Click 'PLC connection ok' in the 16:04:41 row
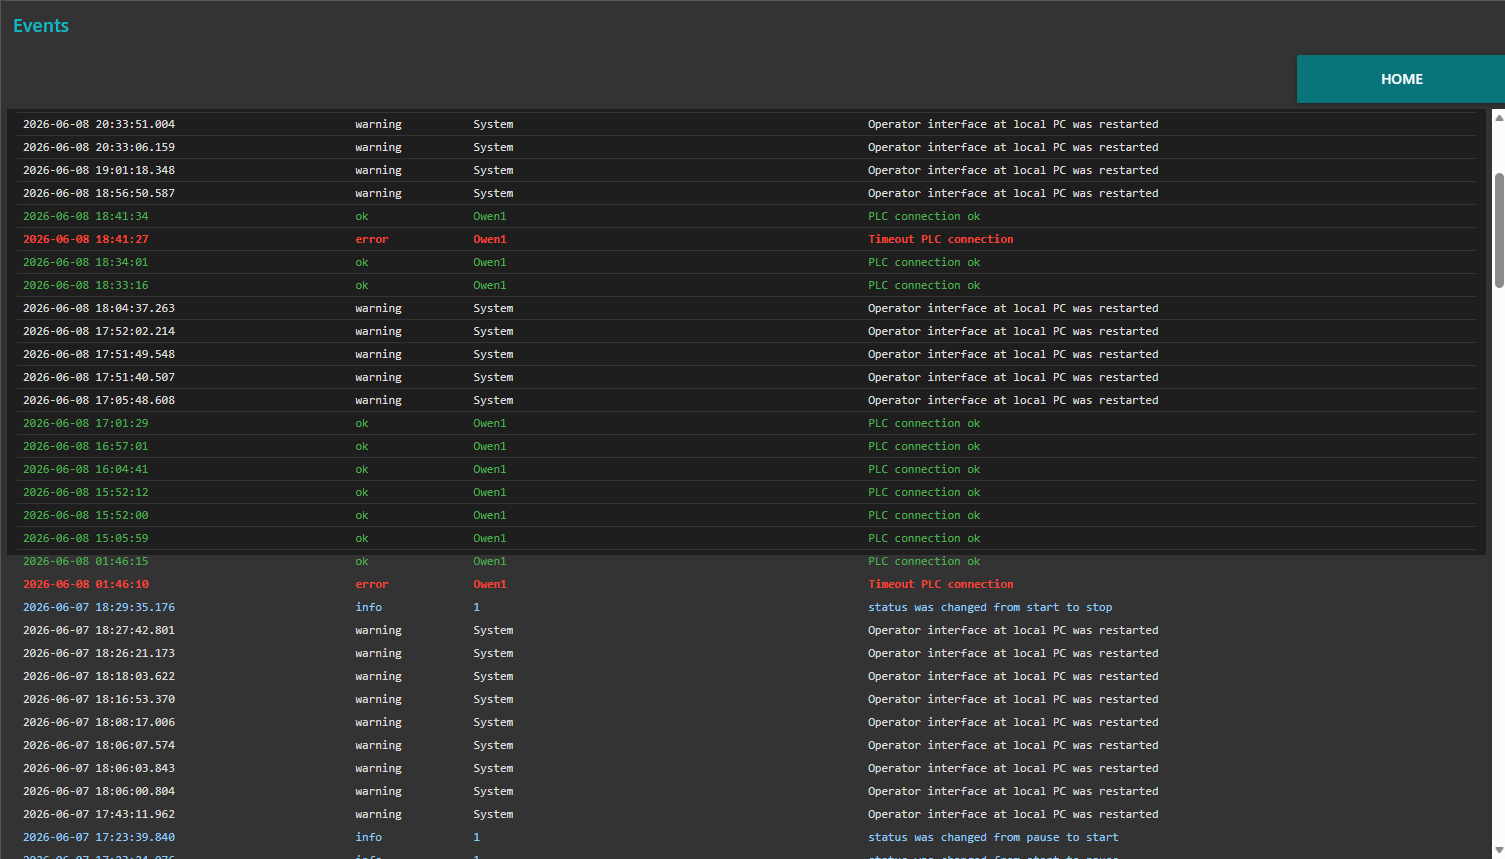Viewport: 1505px width, 859px height. pos(924,469)
